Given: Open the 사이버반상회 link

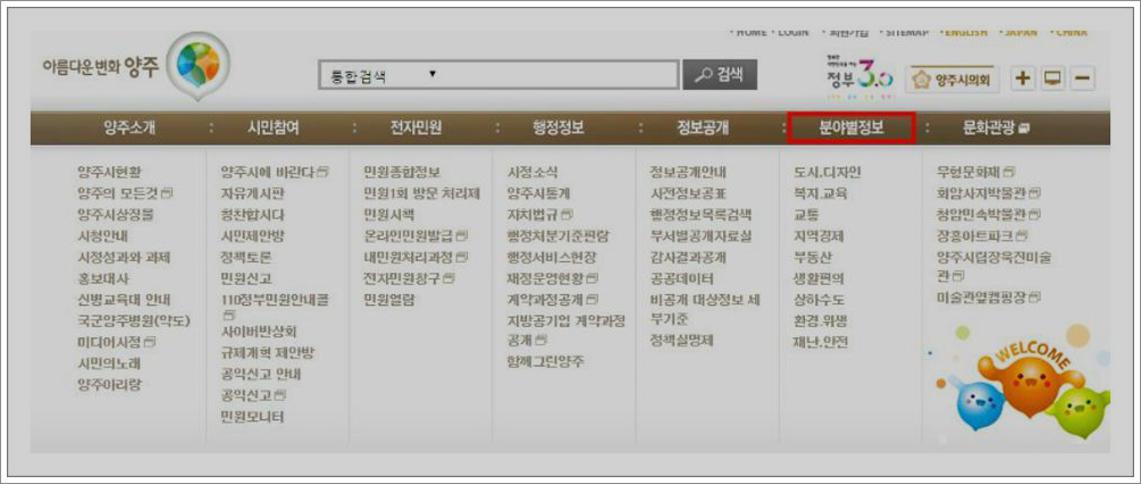Looking at the screenshot, I should coord(259,332).
